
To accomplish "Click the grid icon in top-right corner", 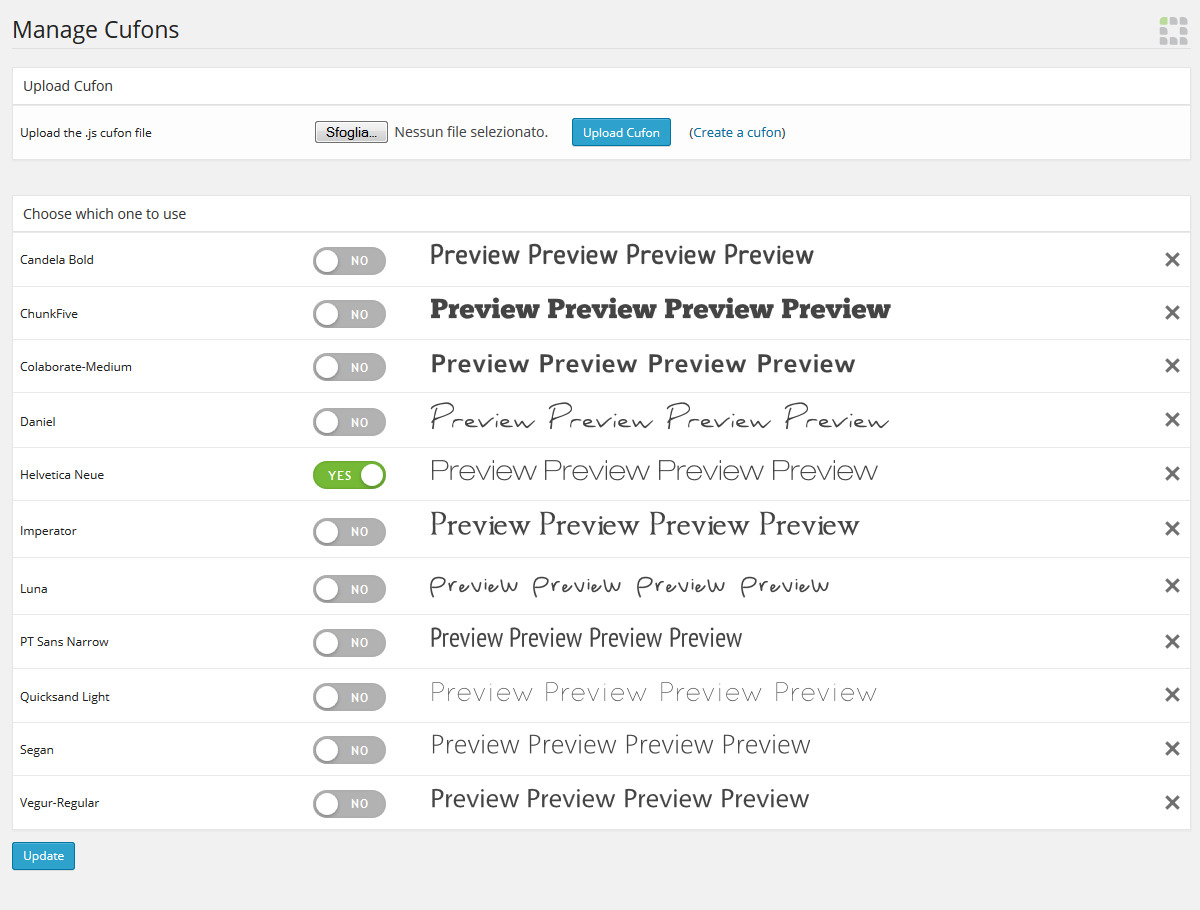I will [x=1173, y=31].
